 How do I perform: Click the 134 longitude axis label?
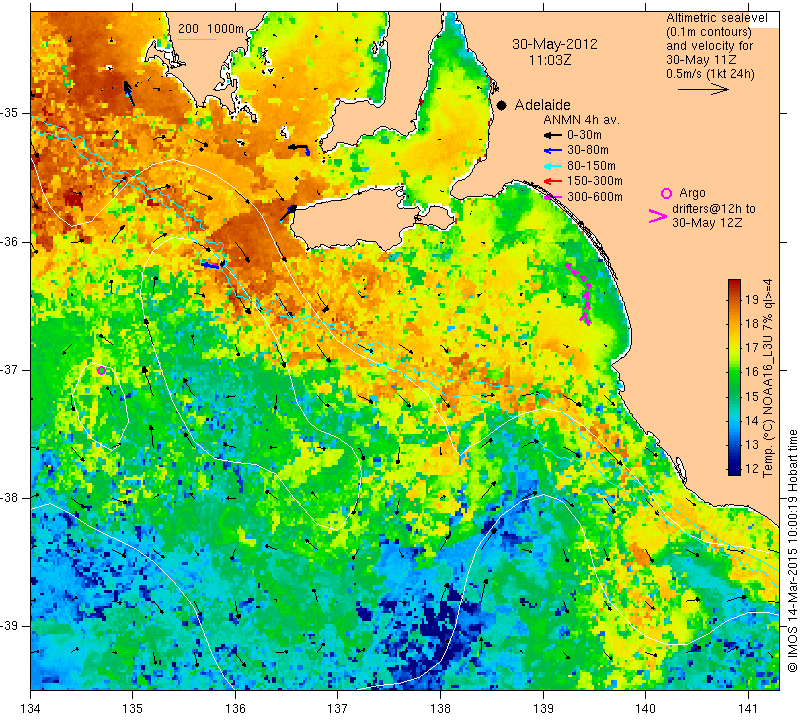point(31,709)
